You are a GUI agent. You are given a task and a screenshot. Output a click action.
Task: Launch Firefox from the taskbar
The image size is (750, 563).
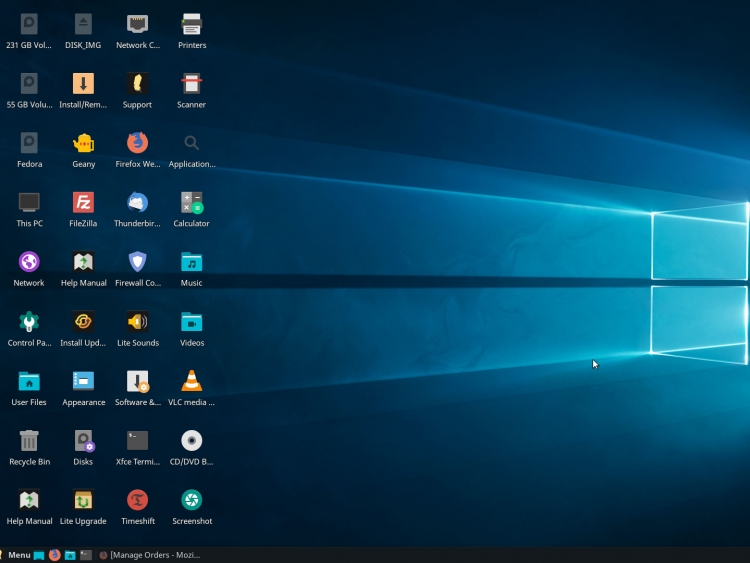coord(55,555)
